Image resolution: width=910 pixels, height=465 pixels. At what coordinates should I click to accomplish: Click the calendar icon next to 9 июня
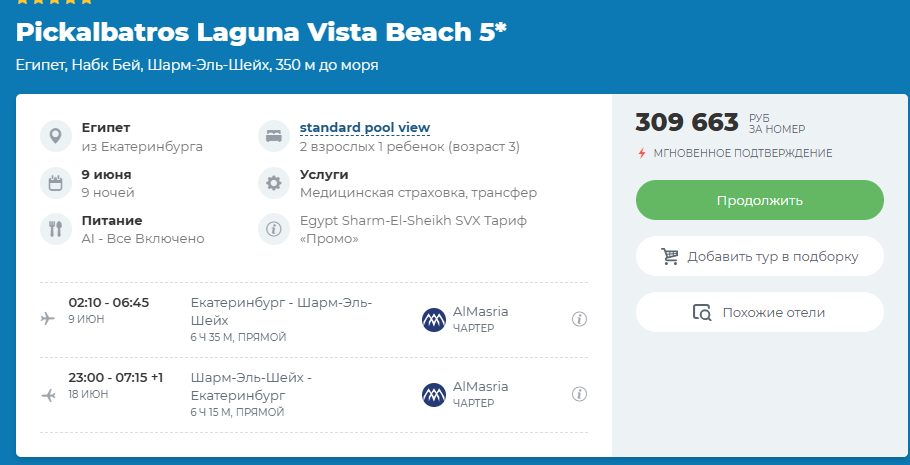point(56,183)
